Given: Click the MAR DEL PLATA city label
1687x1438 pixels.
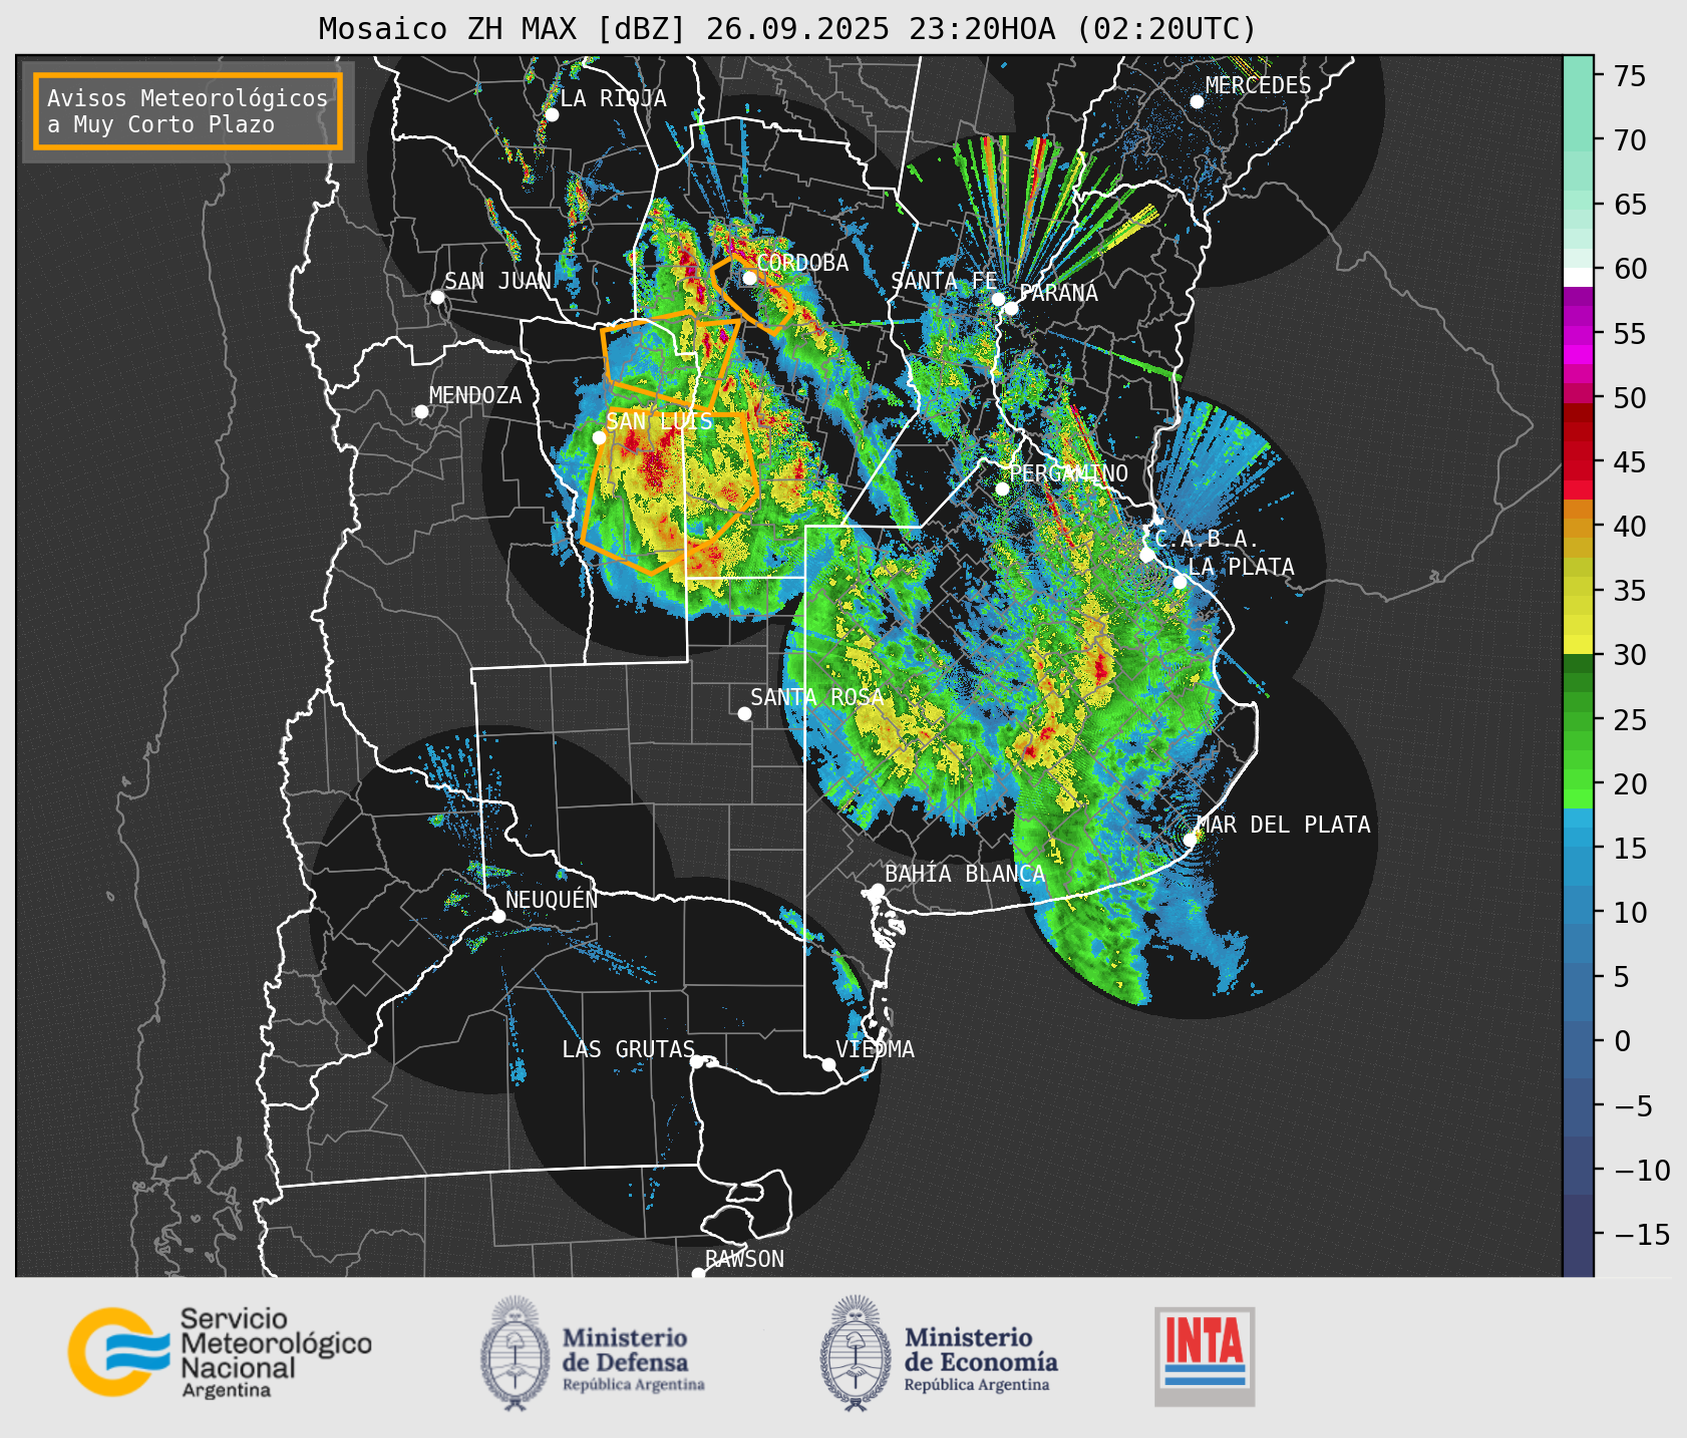Looking at the screenshot, I should click(1283, 825).
